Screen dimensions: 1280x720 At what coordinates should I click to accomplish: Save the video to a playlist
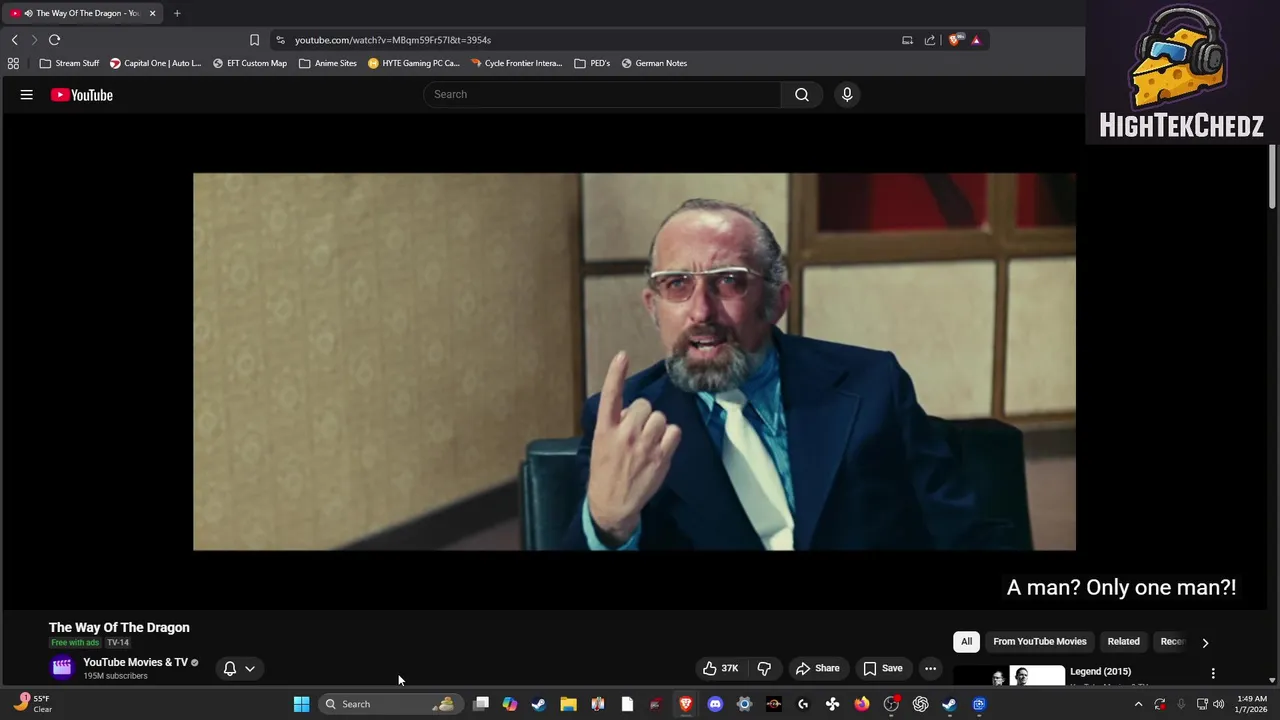tap(883, 668)
